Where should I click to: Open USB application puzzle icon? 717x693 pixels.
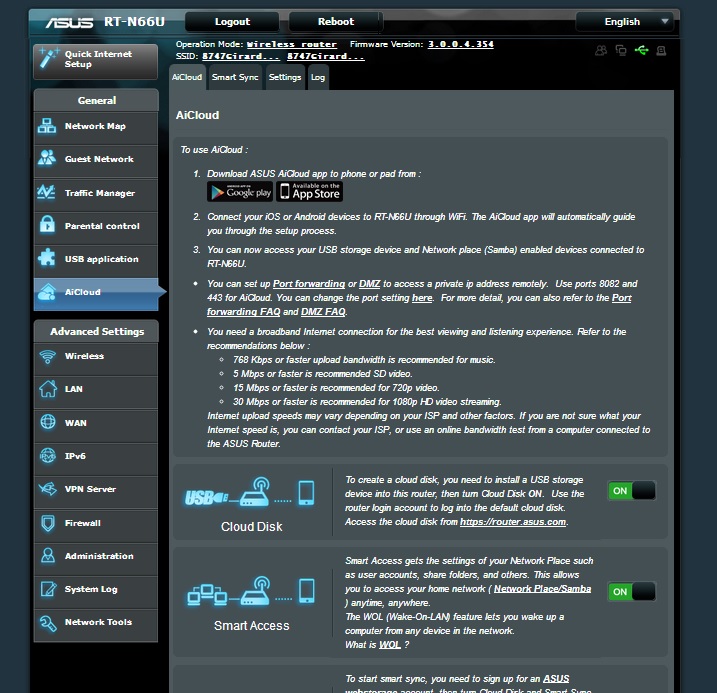pyautogui.click(x=47, y=258)
